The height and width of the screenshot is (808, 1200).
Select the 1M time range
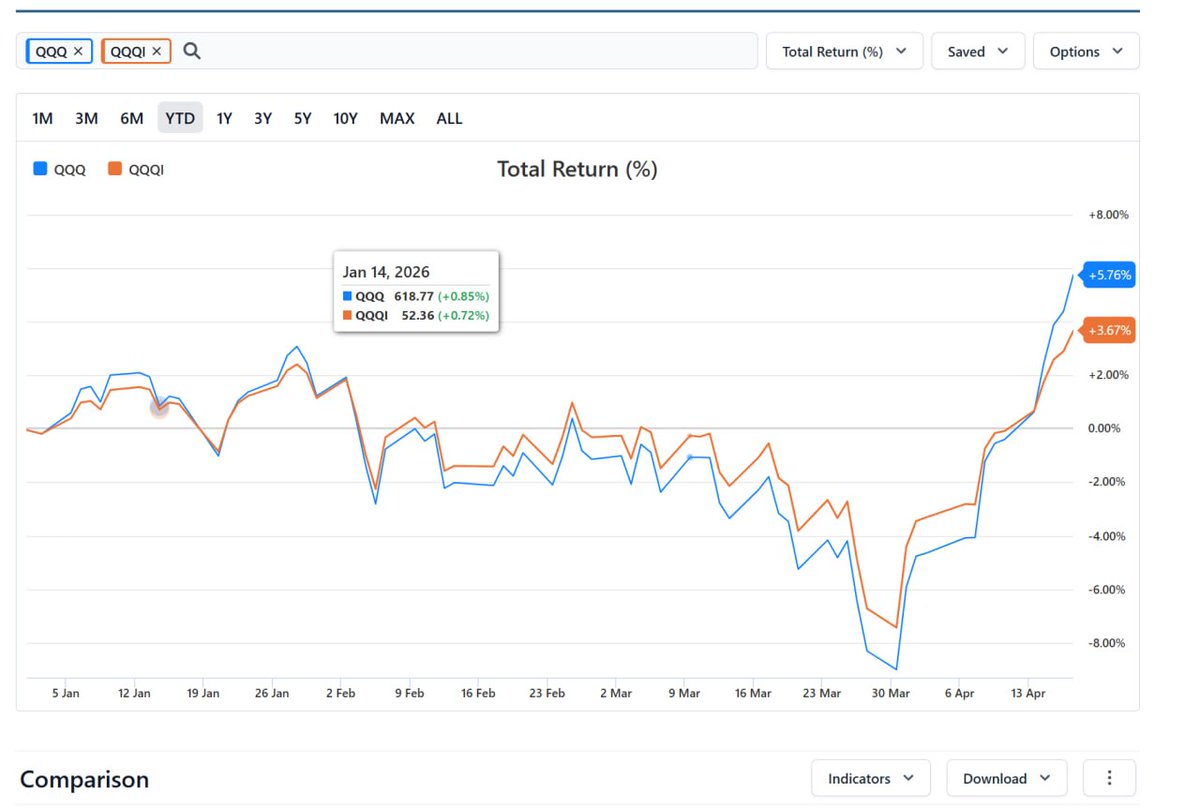42,118
